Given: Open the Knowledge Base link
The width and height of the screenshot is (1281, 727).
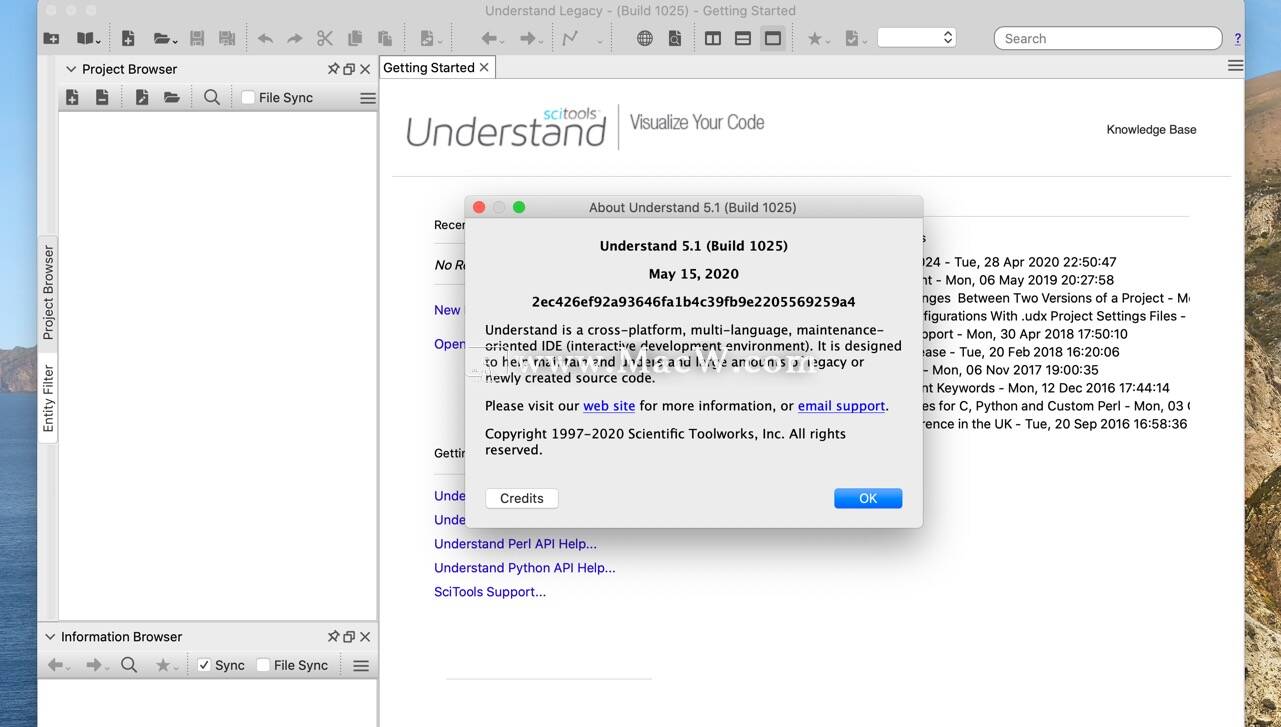Looking at the screenshot, I should coord(1151,129).
